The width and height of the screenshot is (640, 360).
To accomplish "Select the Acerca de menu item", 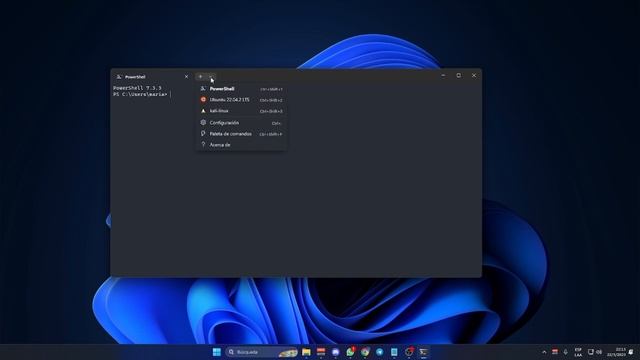I will [241, 144].
